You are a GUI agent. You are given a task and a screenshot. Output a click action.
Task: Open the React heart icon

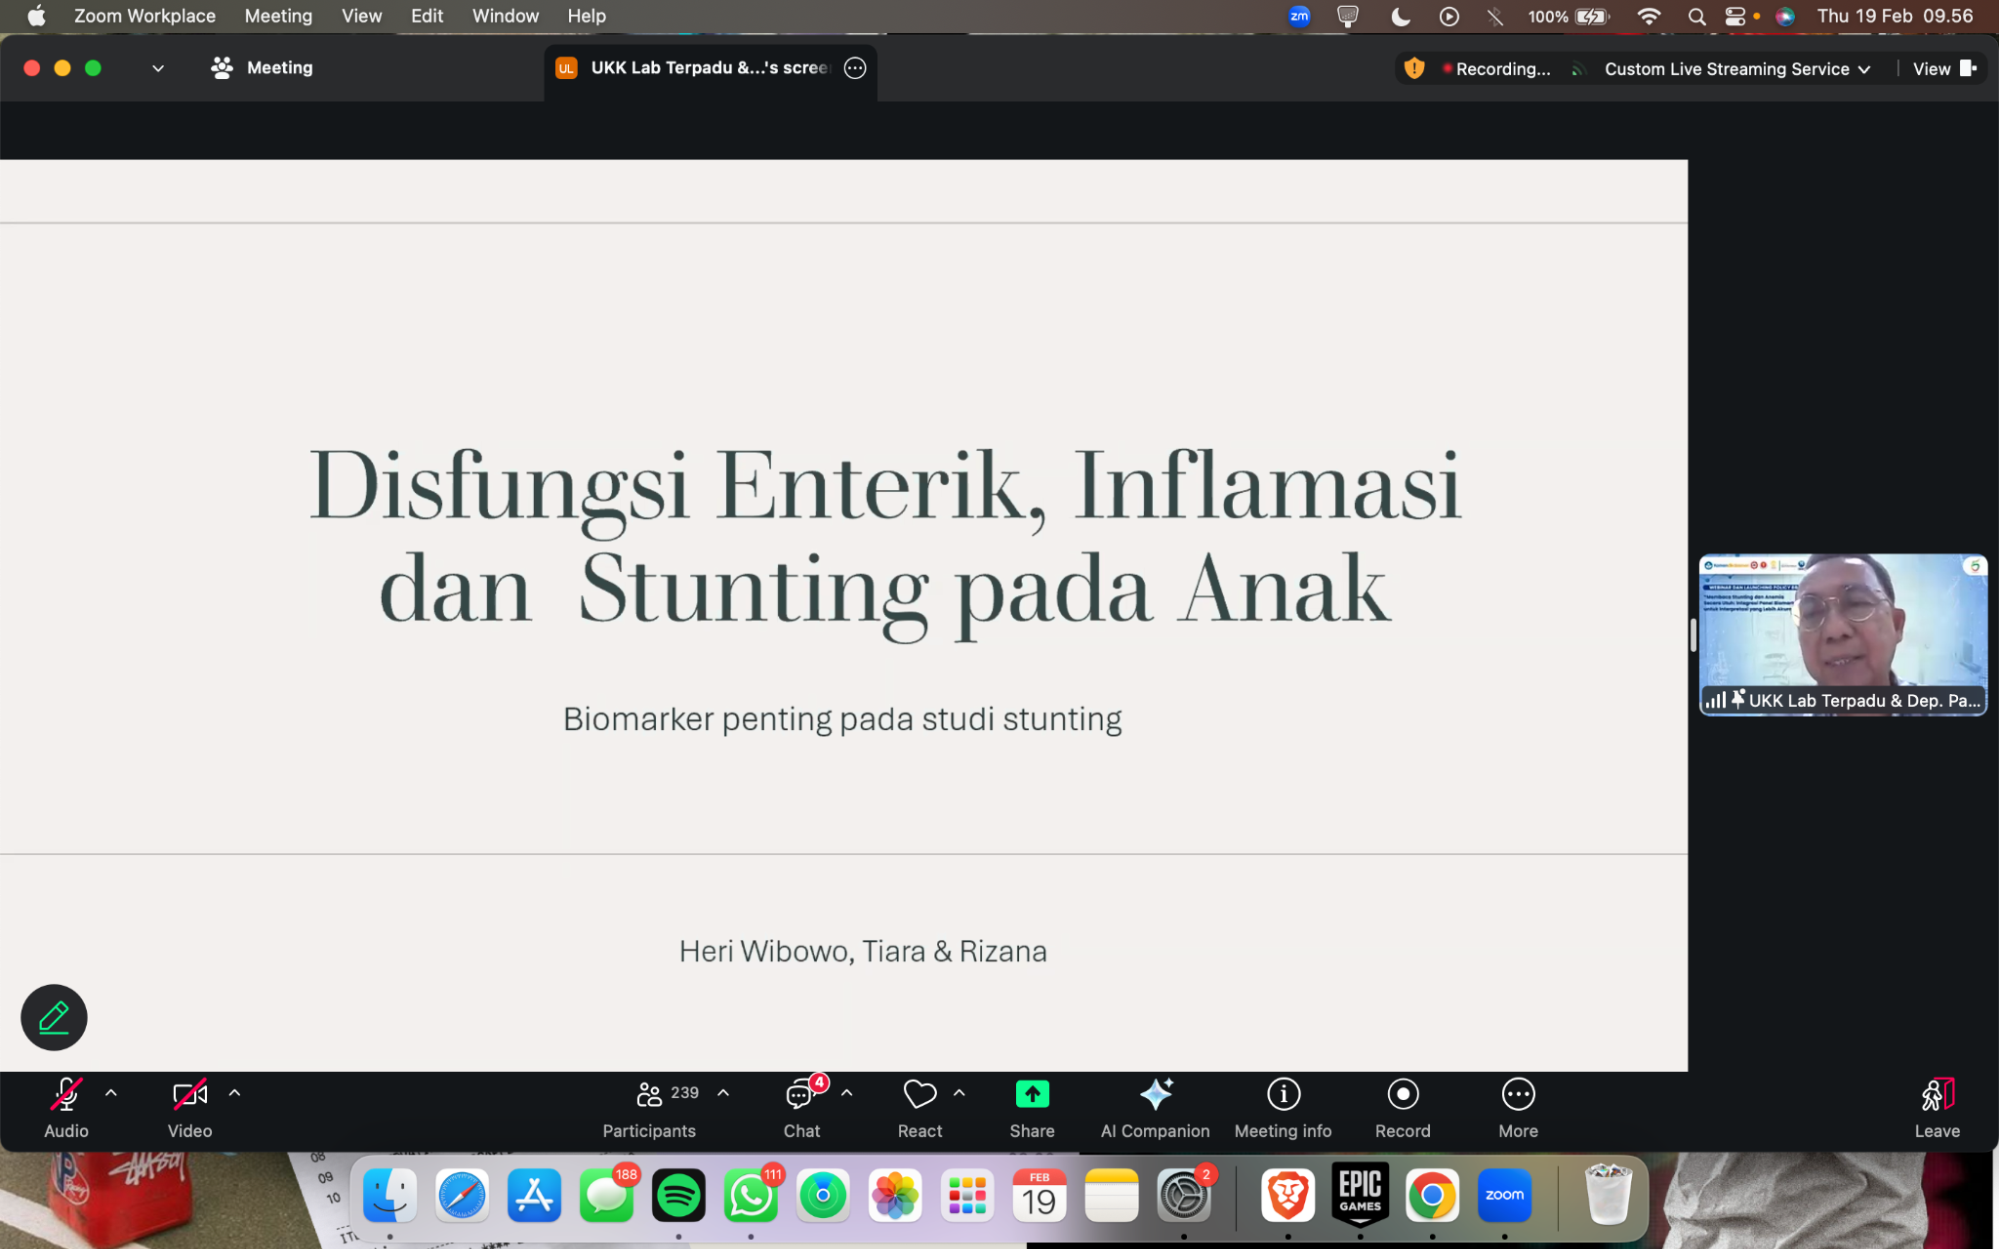[919, 1095]
